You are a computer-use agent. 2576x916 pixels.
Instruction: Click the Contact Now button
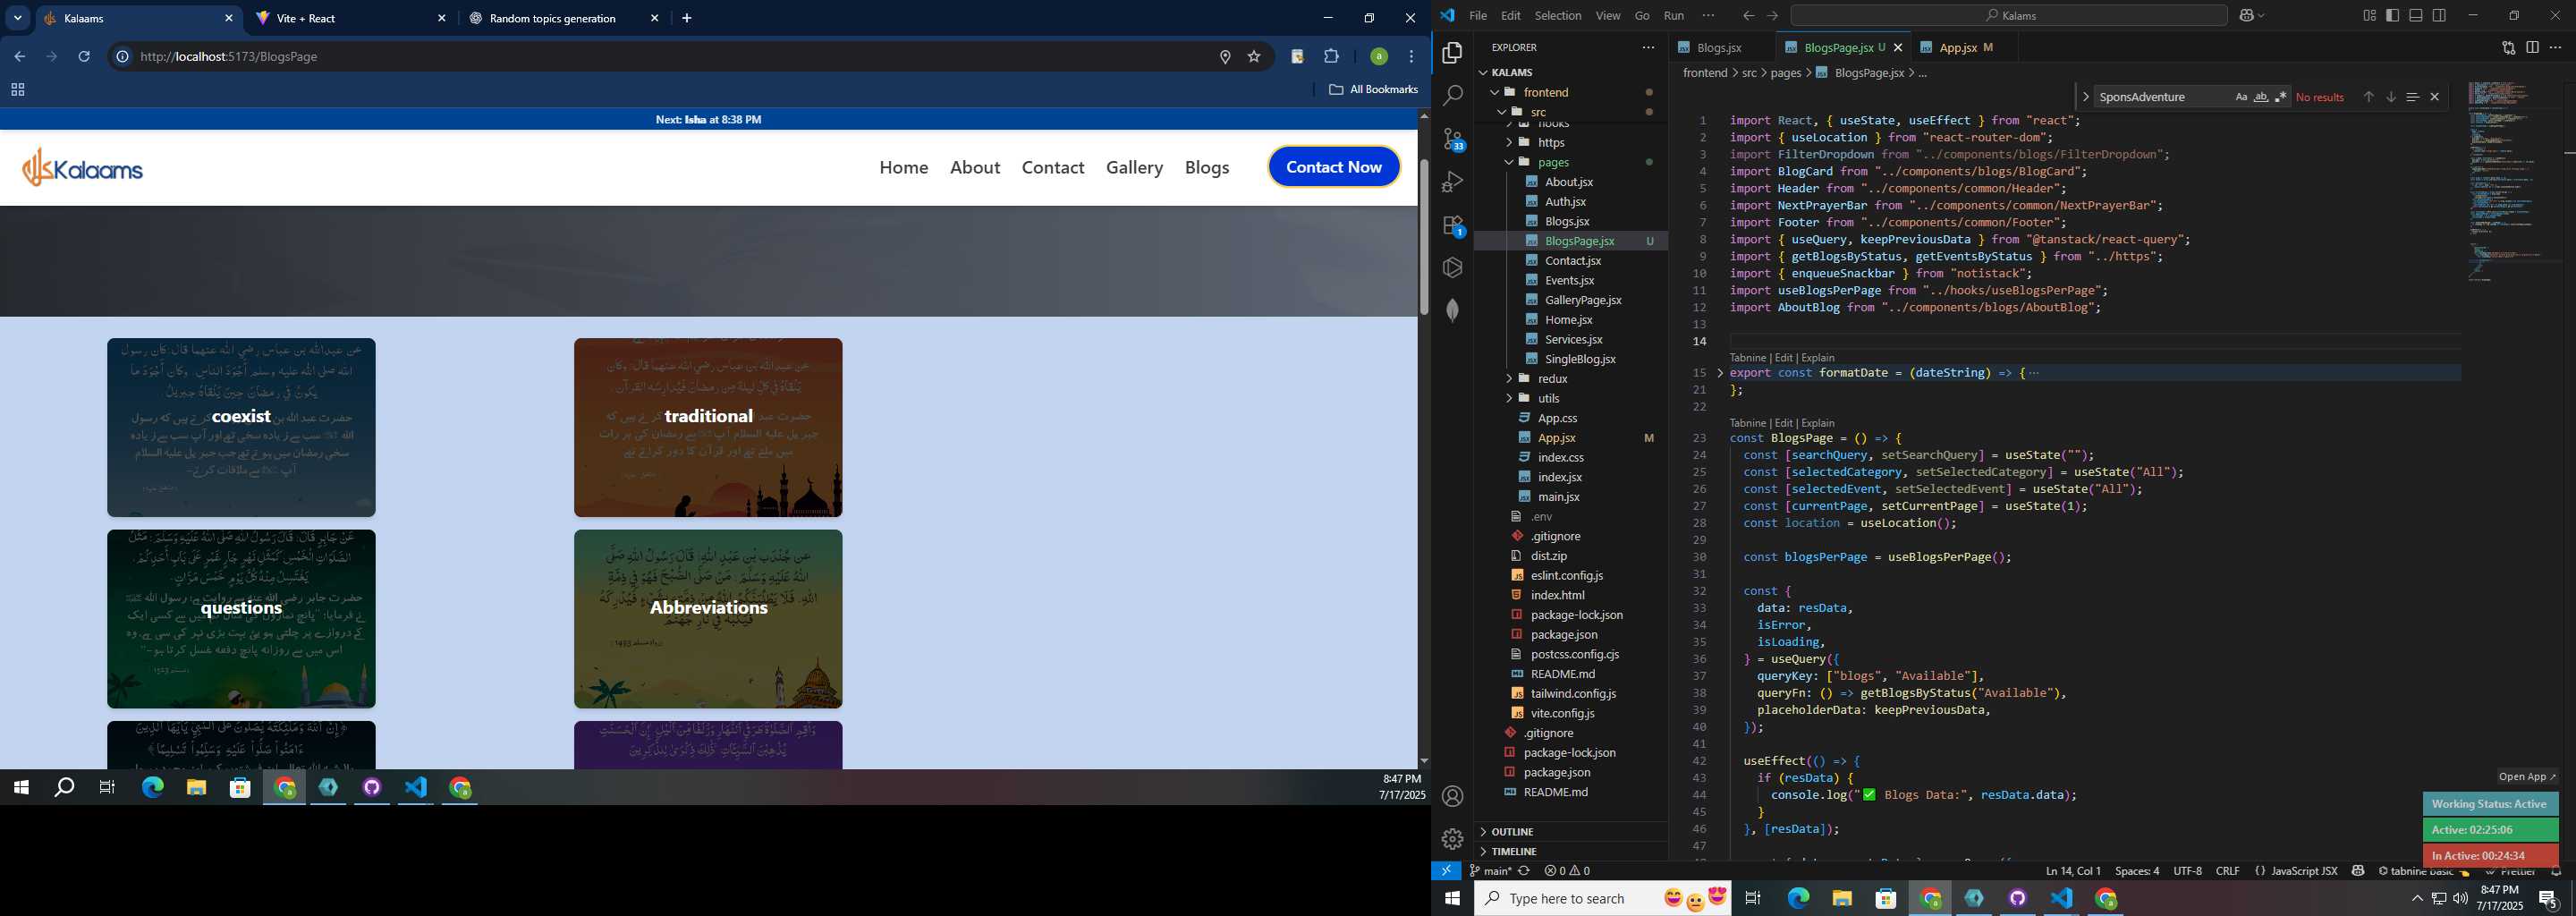[1333, 167]
